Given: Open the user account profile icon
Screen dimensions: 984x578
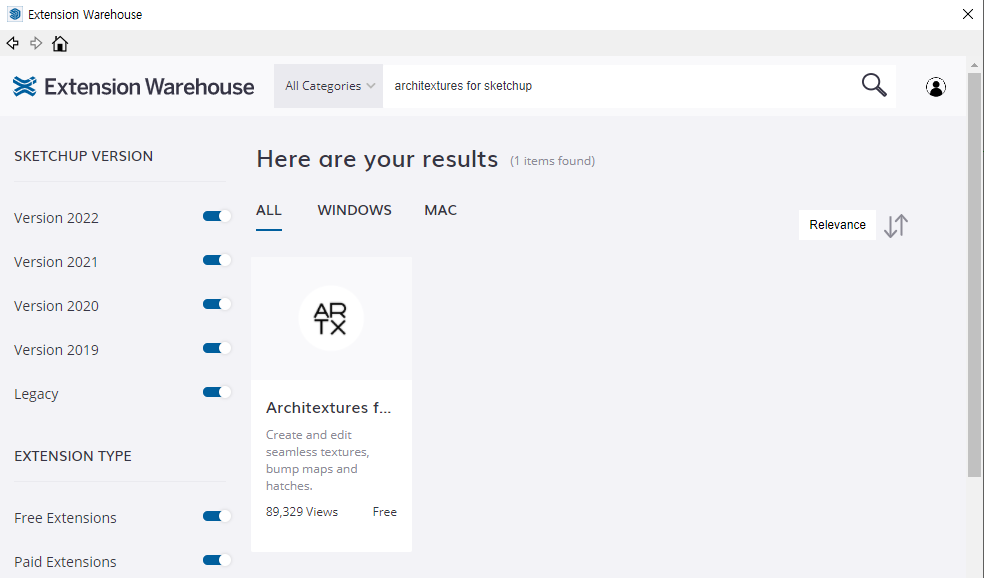Looking at the screenshot, I should tap(936, 87).
